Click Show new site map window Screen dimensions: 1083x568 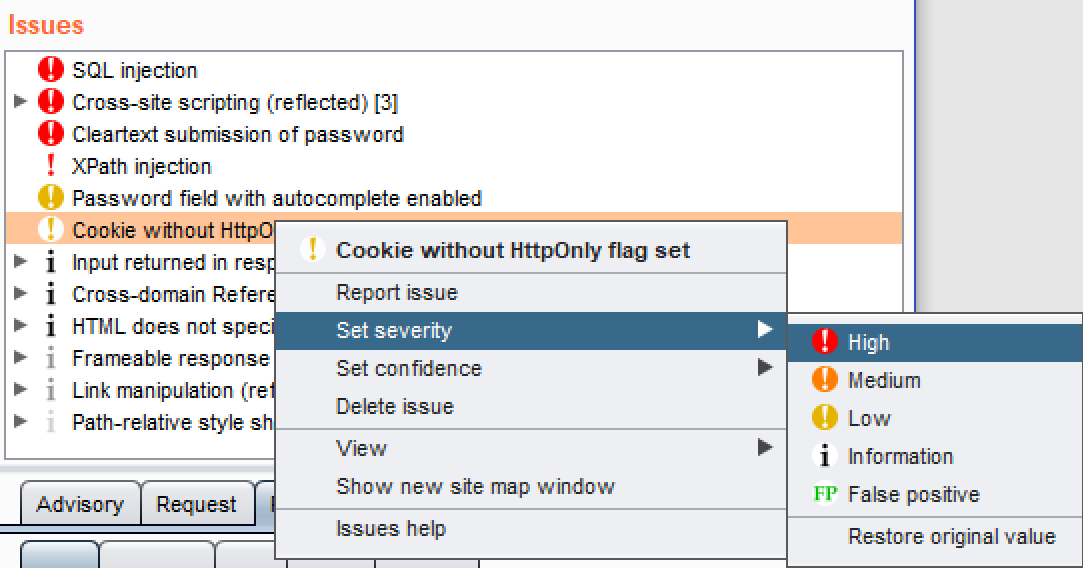(x=475, y=486)
